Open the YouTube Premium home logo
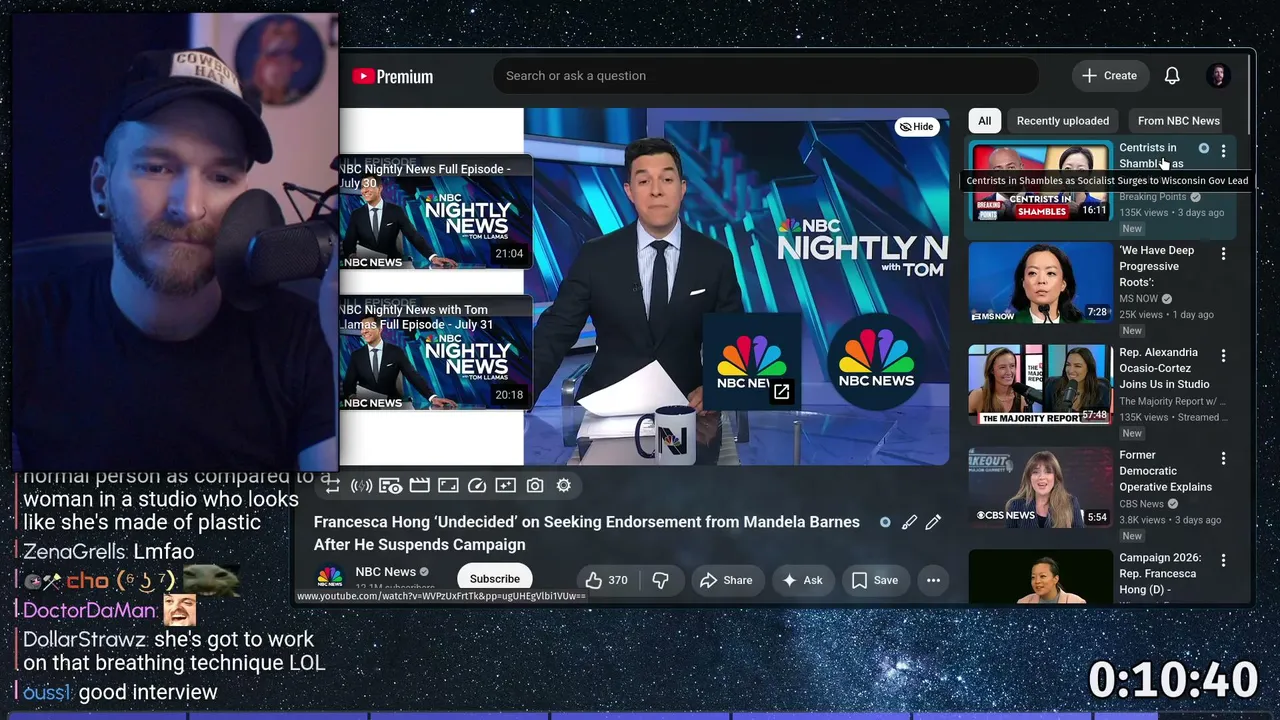1280x720 pixels. coord(392,76)
